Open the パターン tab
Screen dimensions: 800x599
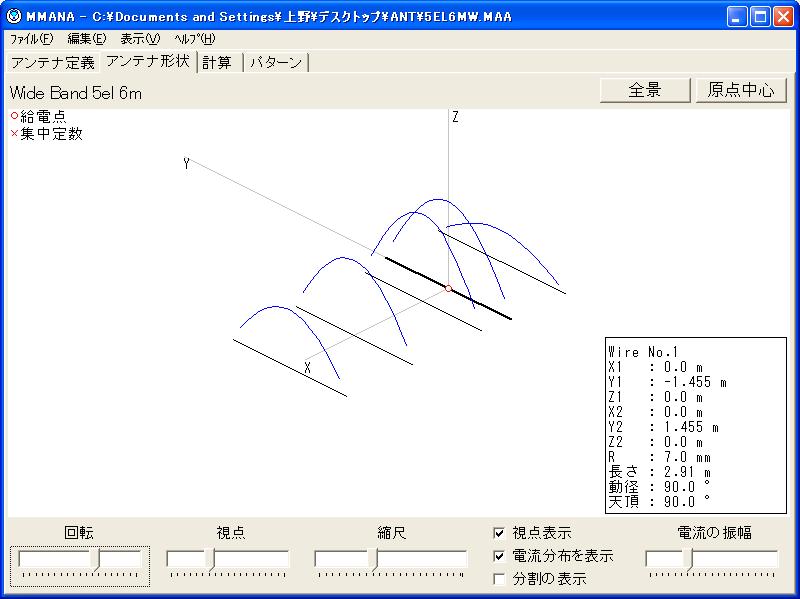276,62
